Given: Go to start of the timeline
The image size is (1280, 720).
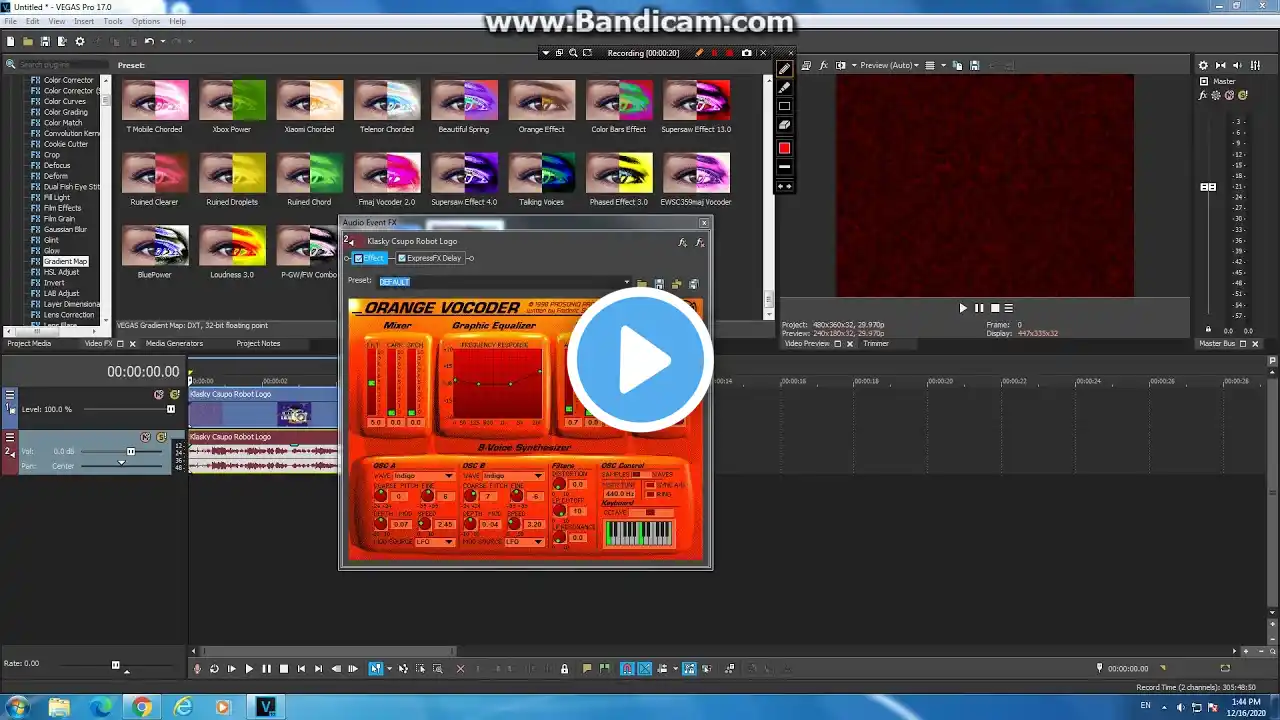Looking at the screenshot, I should pos(301,668).
